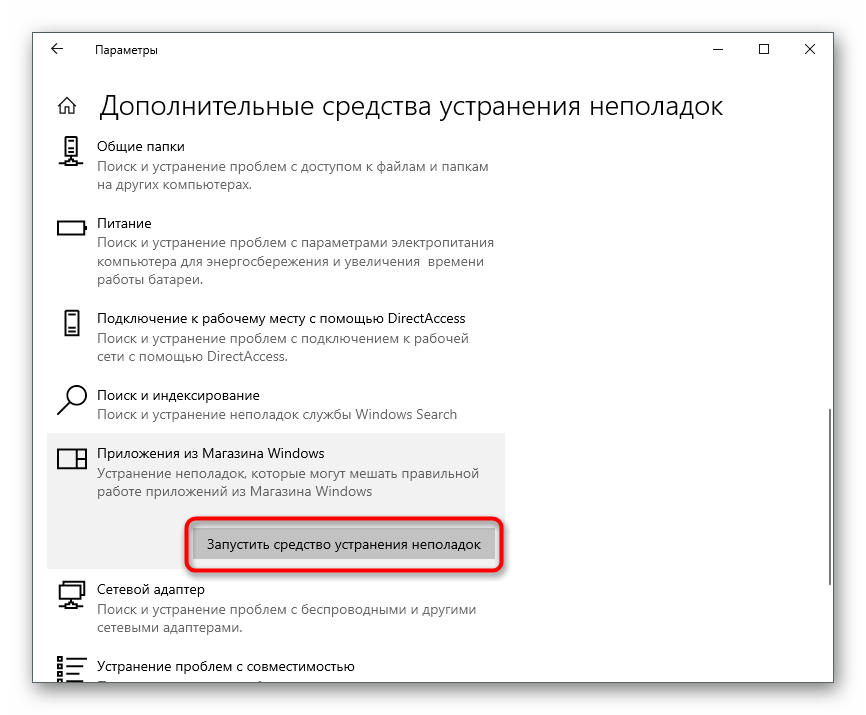Close the Параметры window
The height and width of the screenshot is (715, 866).
[x=810, y=49]
